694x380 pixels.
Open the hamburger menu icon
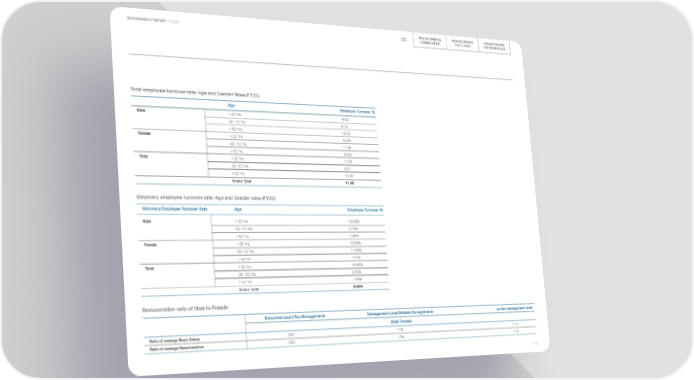pyautogui.click(x=404, y=39)
